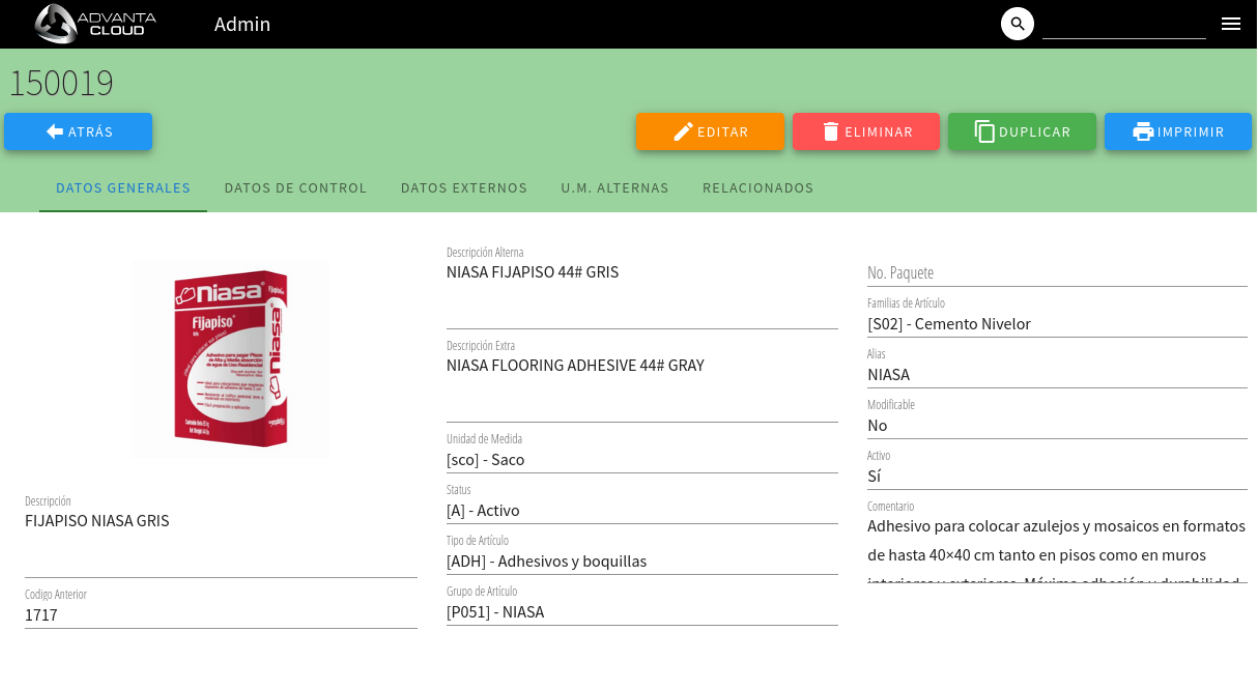Click the Alias value NIASA

point(888,374)
